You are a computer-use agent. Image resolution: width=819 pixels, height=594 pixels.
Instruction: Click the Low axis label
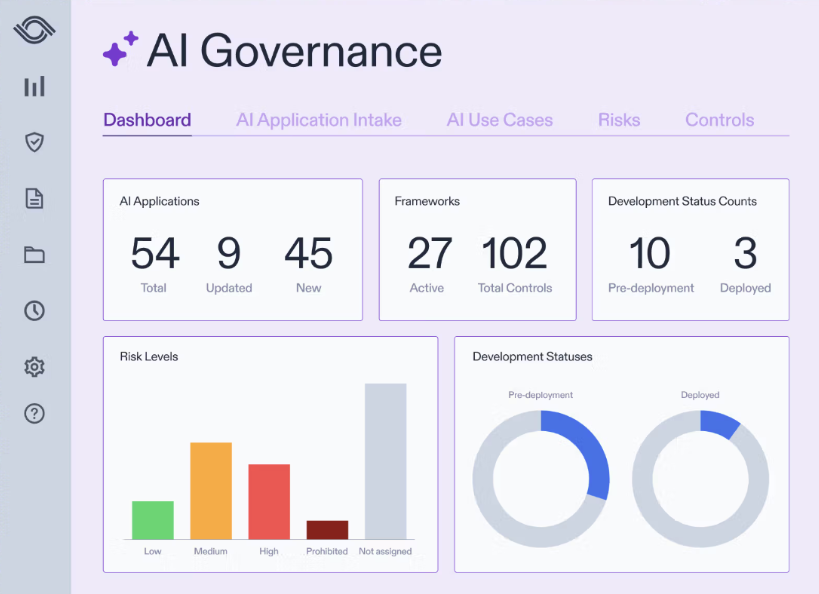click(x=153, y=551)
